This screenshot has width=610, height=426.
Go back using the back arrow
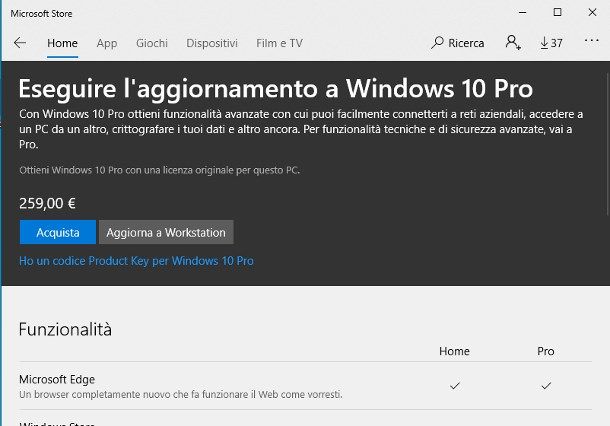click(x=20, y=43)
